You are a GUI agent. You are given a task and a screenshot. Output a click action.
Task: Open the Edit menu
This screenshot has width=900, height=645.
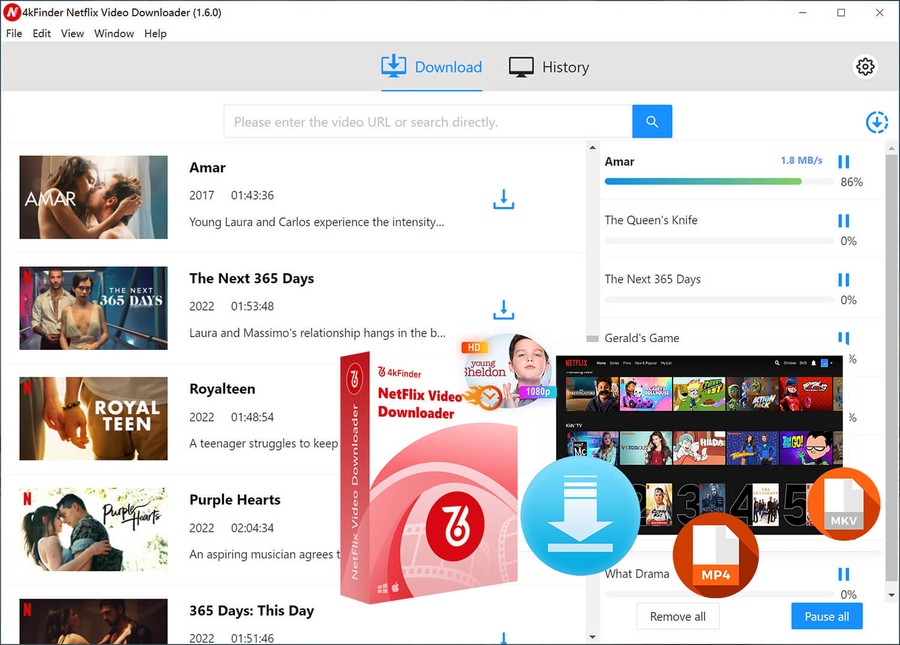(42, 33)
